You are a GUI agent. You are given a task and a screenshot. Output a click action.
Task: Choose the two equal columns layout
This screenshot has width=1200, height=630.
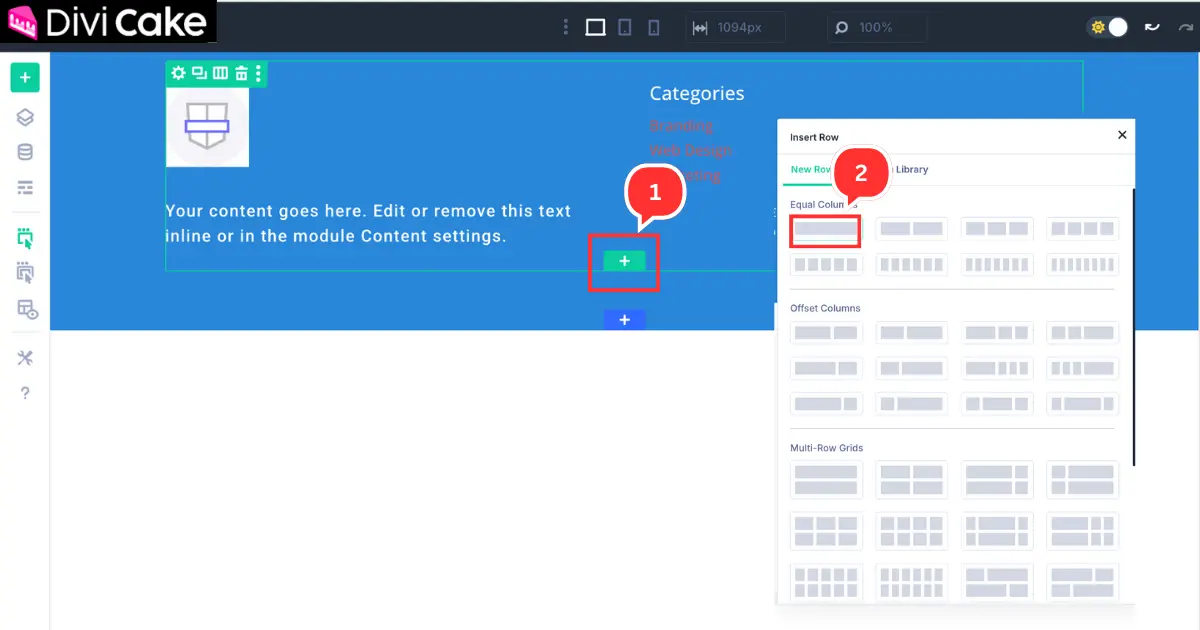click(x=911, y=229)
